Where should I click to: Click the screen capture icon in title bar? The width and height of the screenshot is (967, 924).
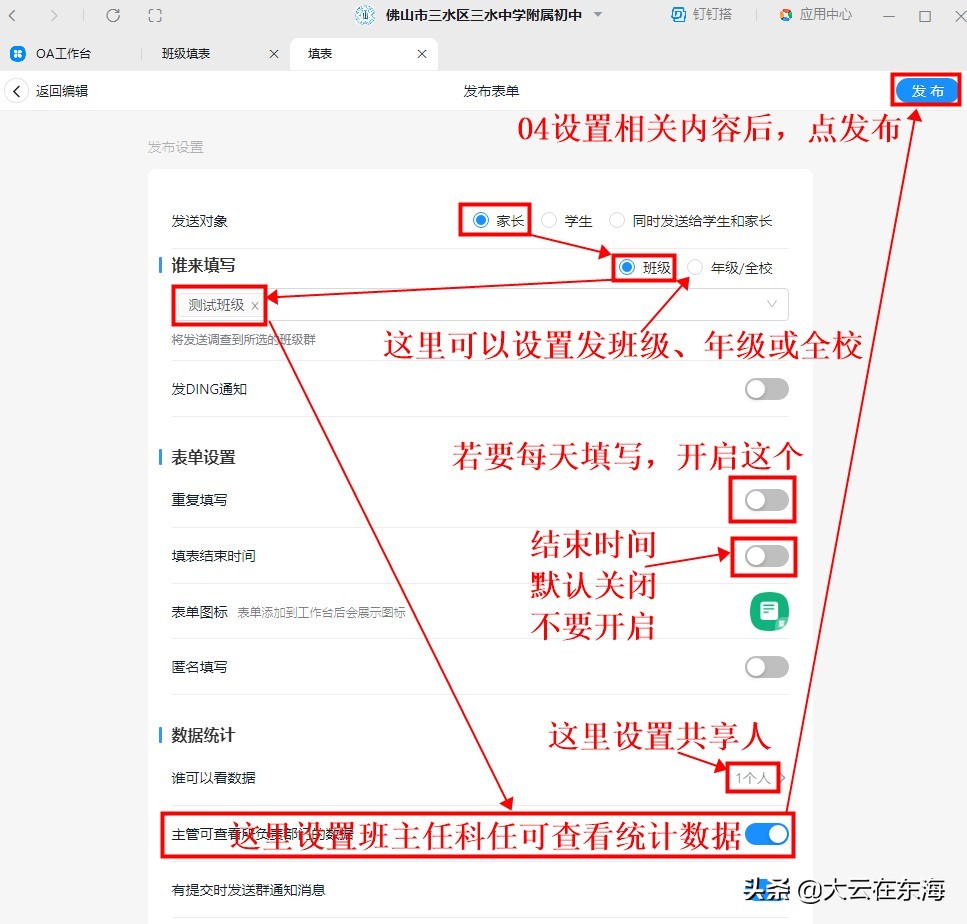click(154, 15)
